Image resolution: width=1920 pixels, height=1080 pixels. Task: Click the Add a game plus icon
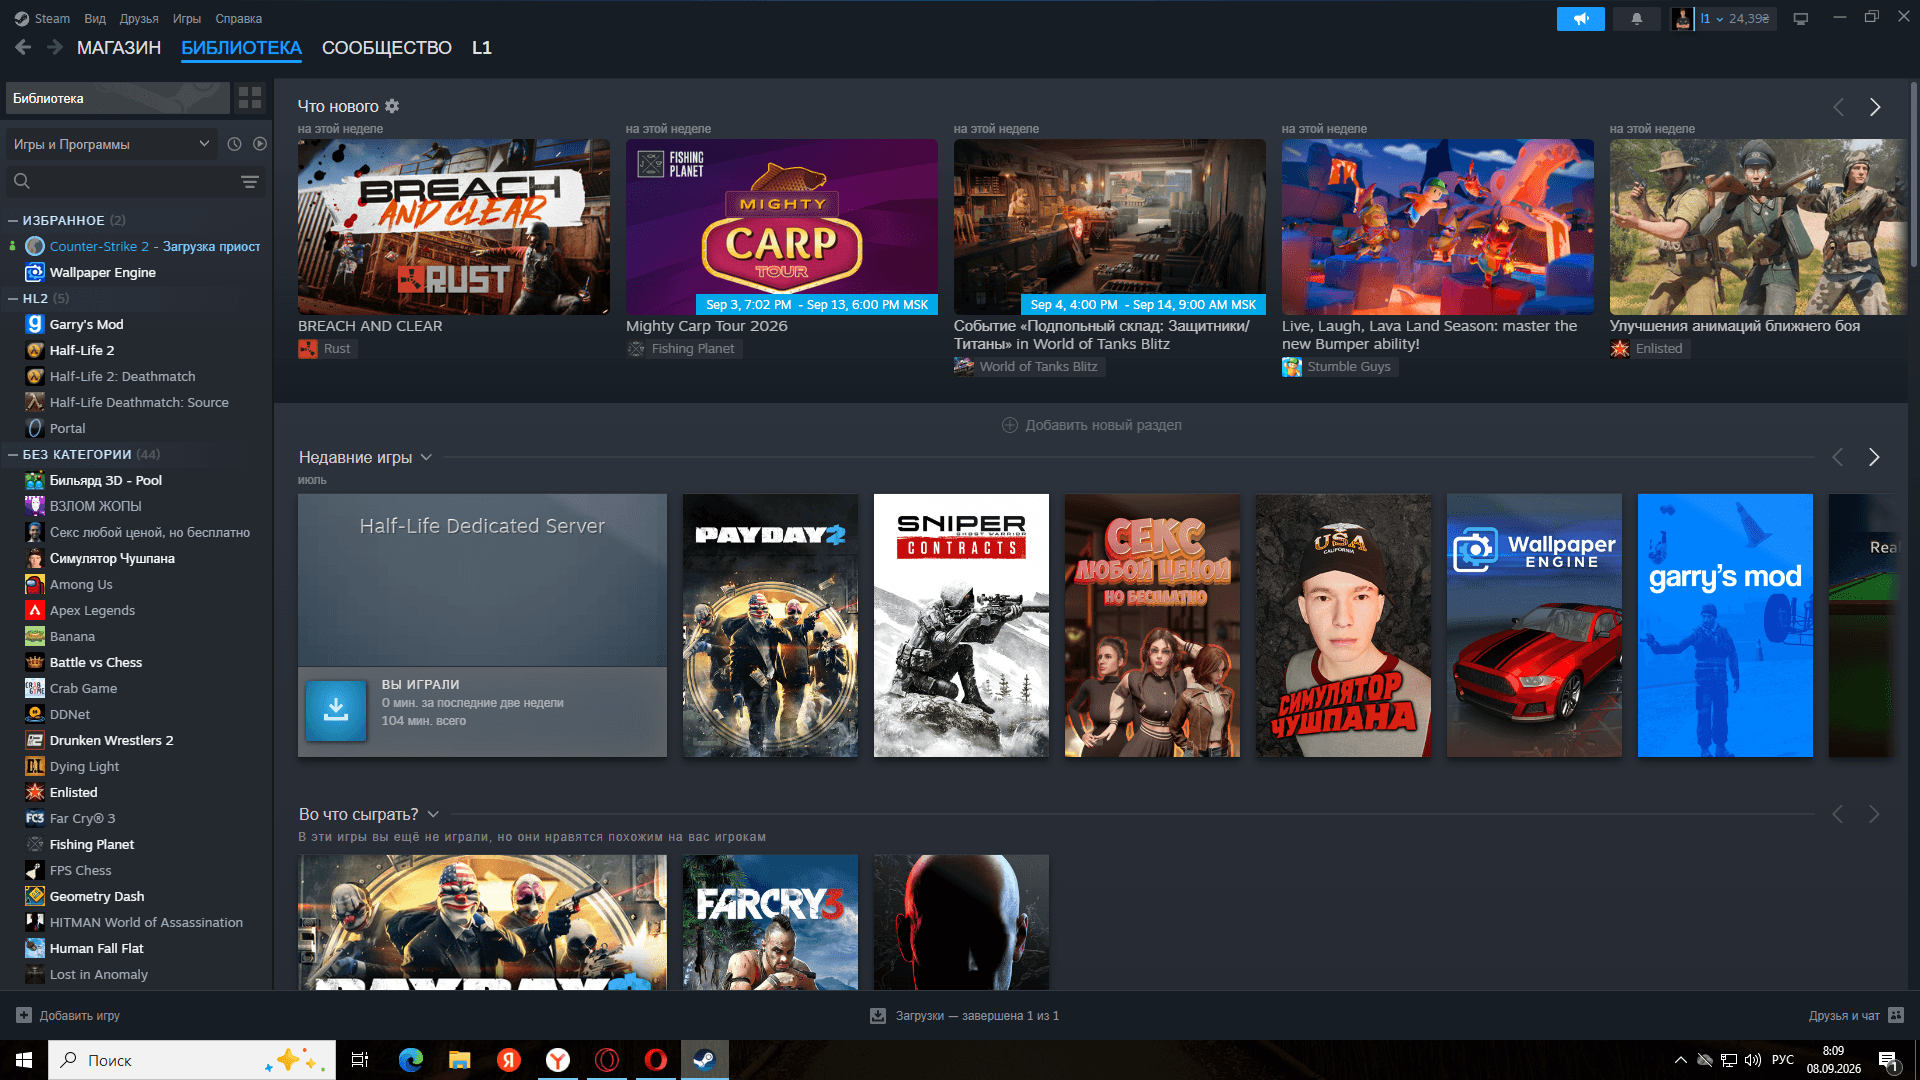click(x=24, y=1015)
